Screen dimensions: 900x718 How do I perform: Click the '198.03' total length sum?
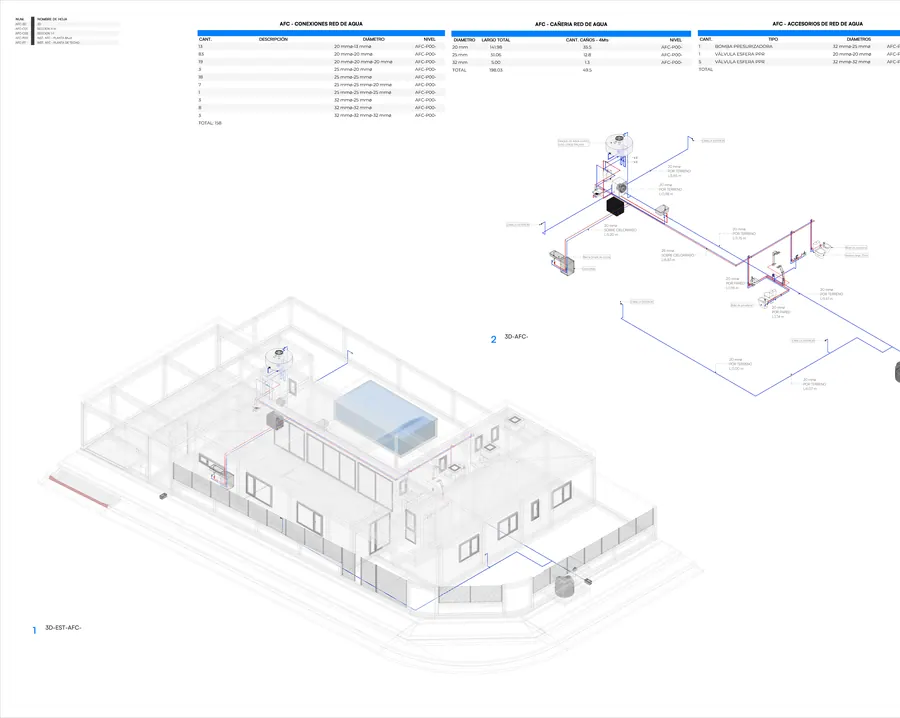[x=496, y=70]
